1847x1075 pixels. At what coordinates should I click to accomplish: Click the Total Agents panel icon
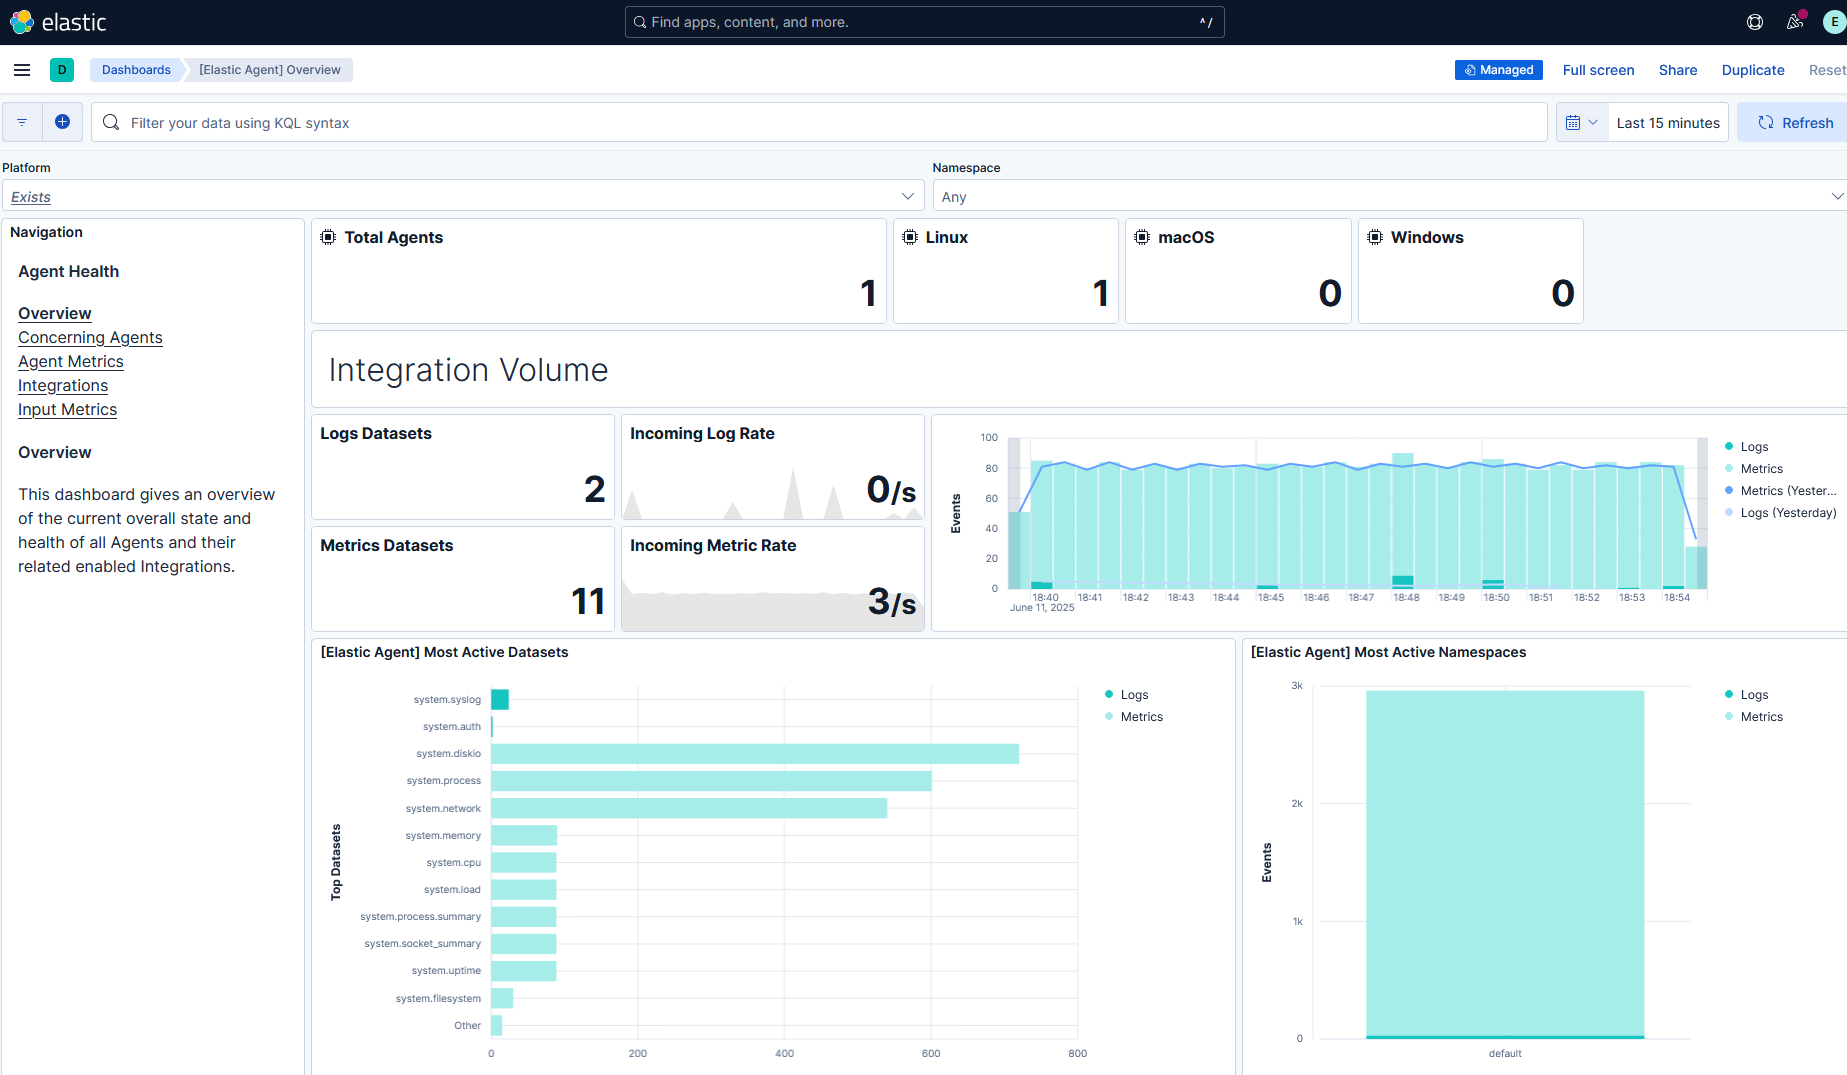[328, 237]
